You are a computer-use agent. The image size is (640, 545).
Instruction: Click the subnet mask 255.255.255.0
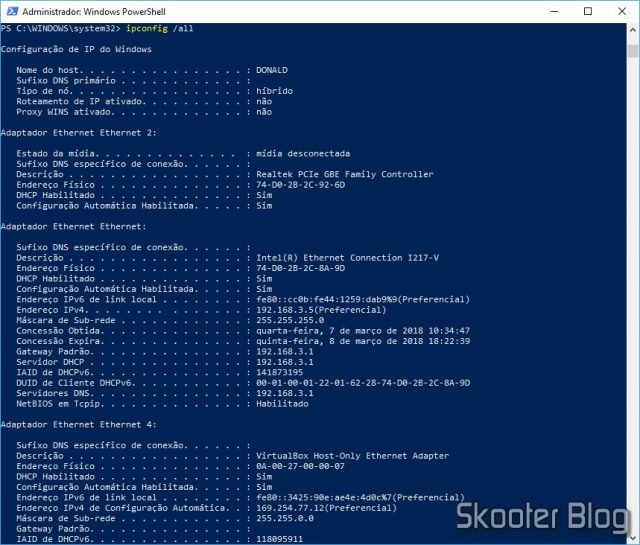[290, 320]
